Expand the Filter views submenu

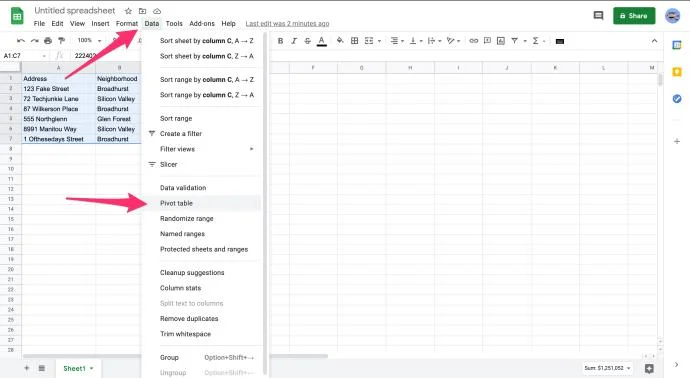[x=202, y=149]
